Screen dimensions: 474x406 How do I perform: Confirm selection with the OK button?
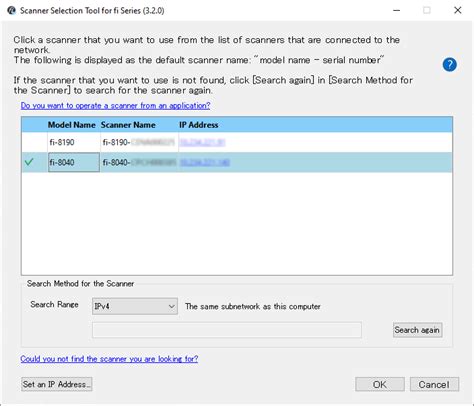coord(380,384)
